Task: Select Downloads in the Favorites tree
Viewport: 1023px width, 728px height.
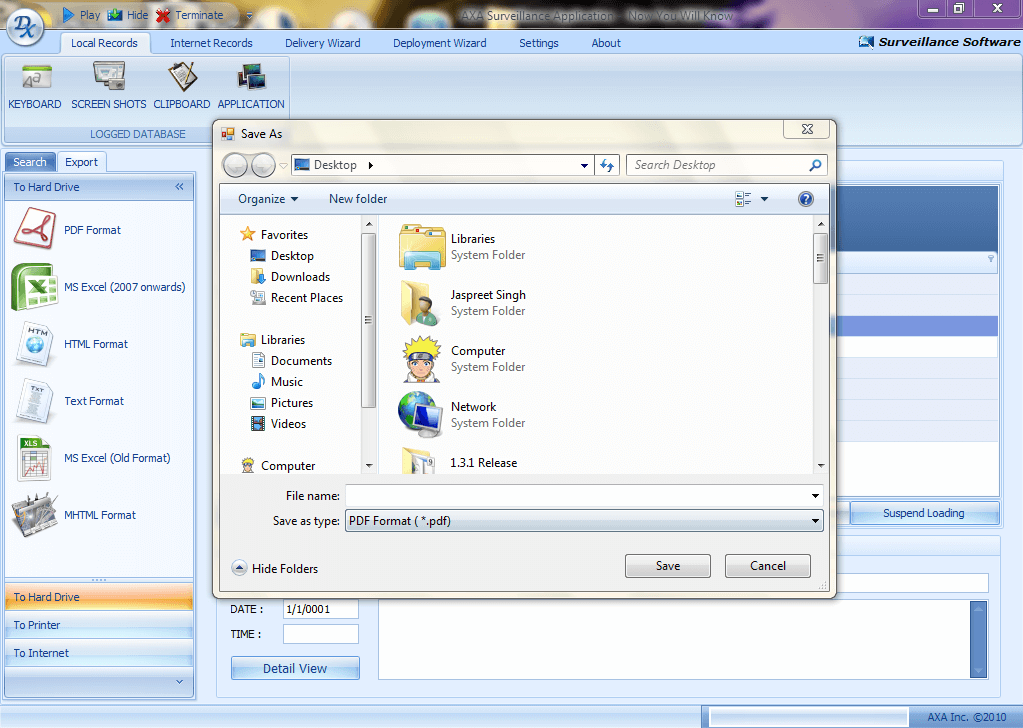Action: point(300,277)
